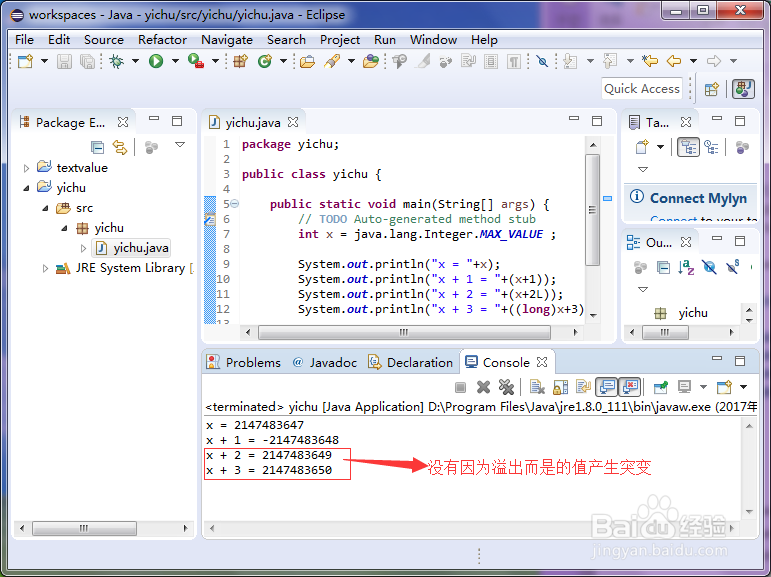Image resolution: width=771 pixels, height=577 pixels.
Task: Click the Search flashlight icon
Action: coord(332,61)
